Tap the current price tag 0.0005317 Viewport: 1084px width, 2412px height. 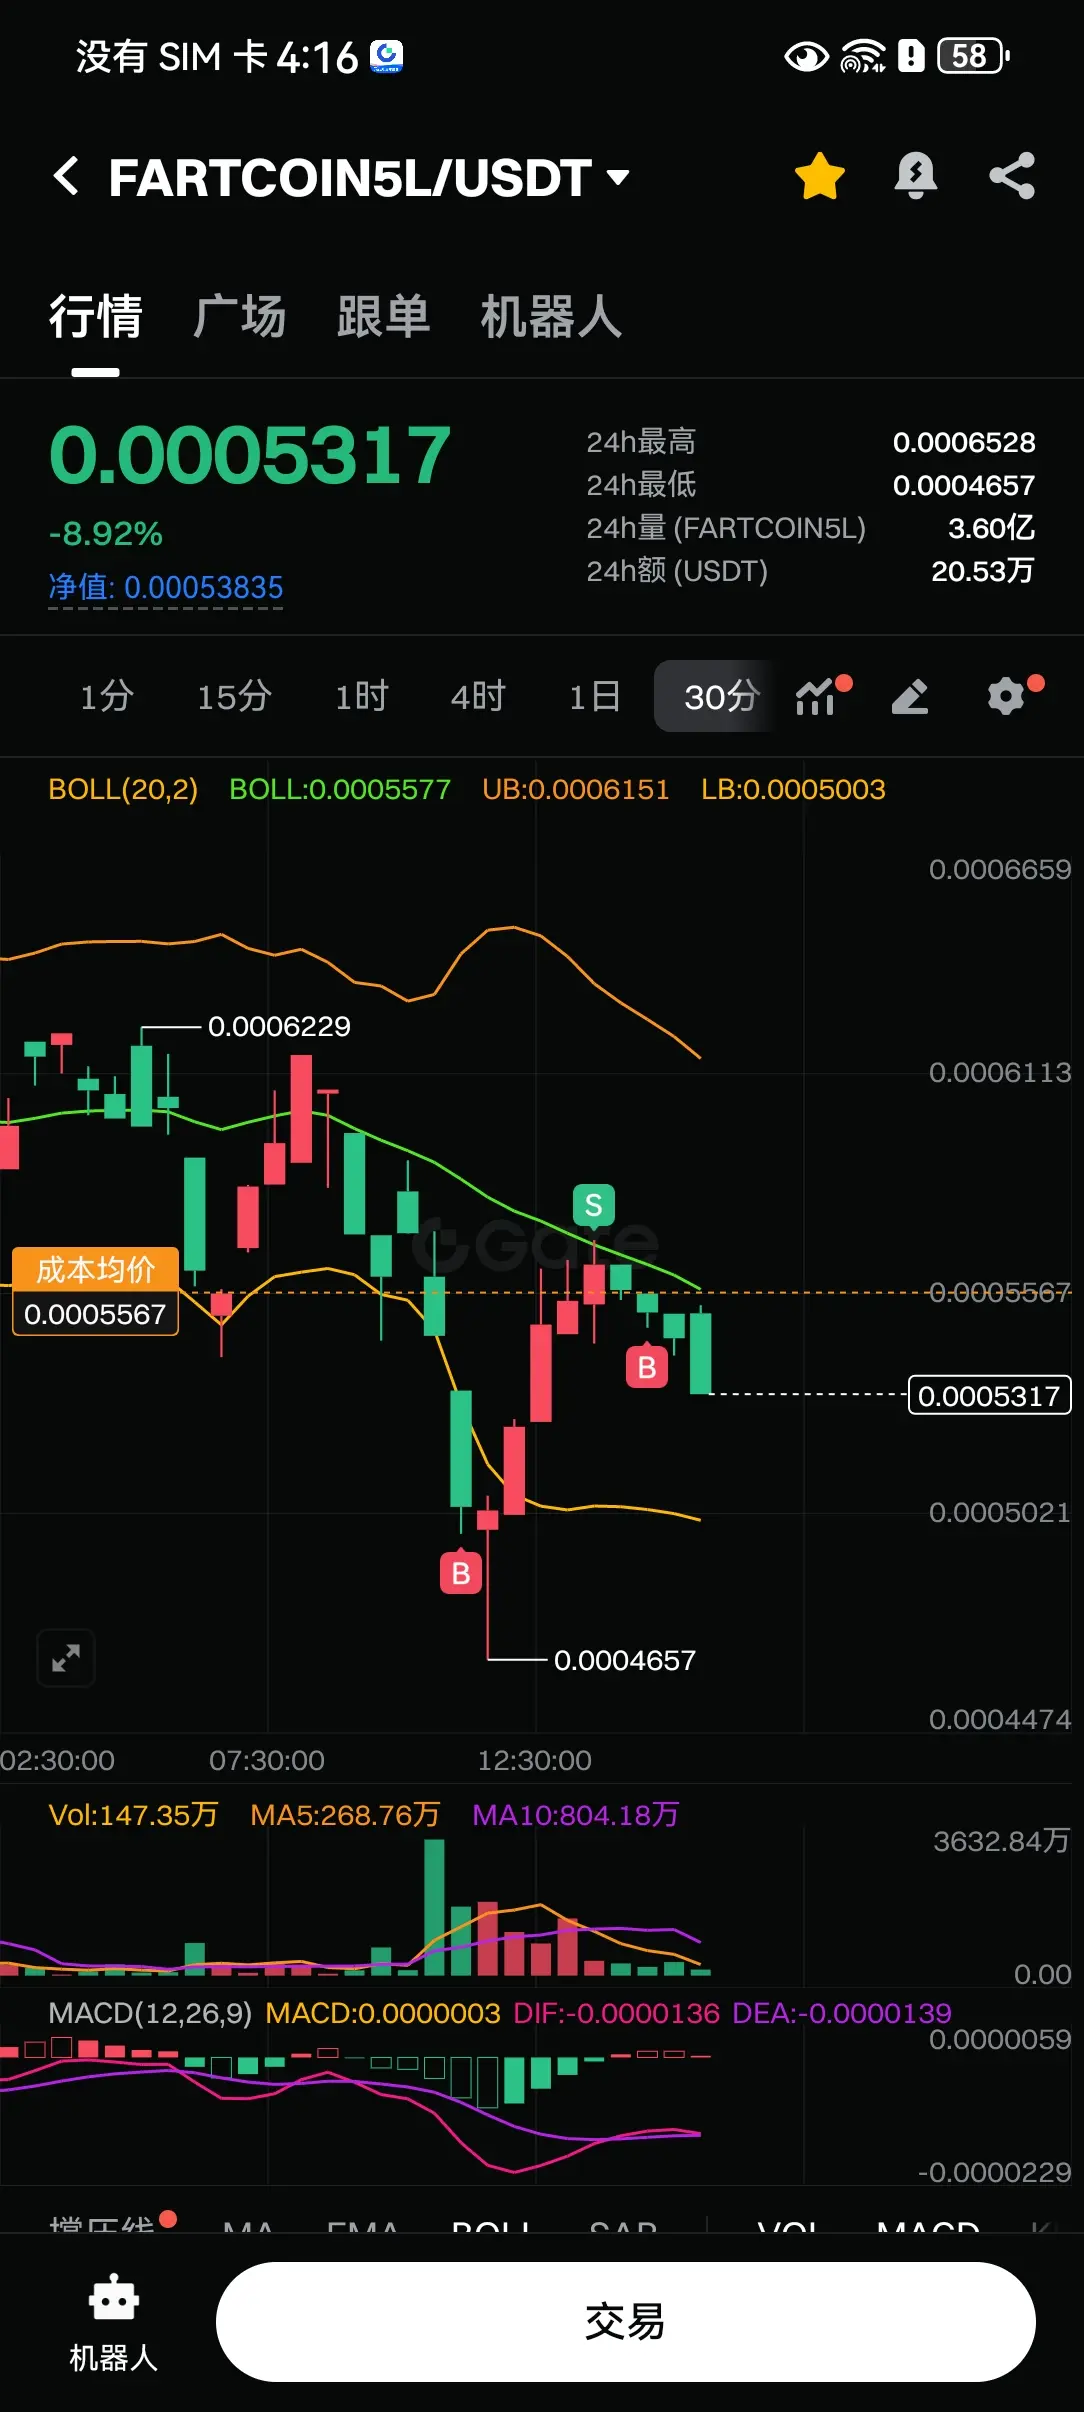coord(989,1395)
